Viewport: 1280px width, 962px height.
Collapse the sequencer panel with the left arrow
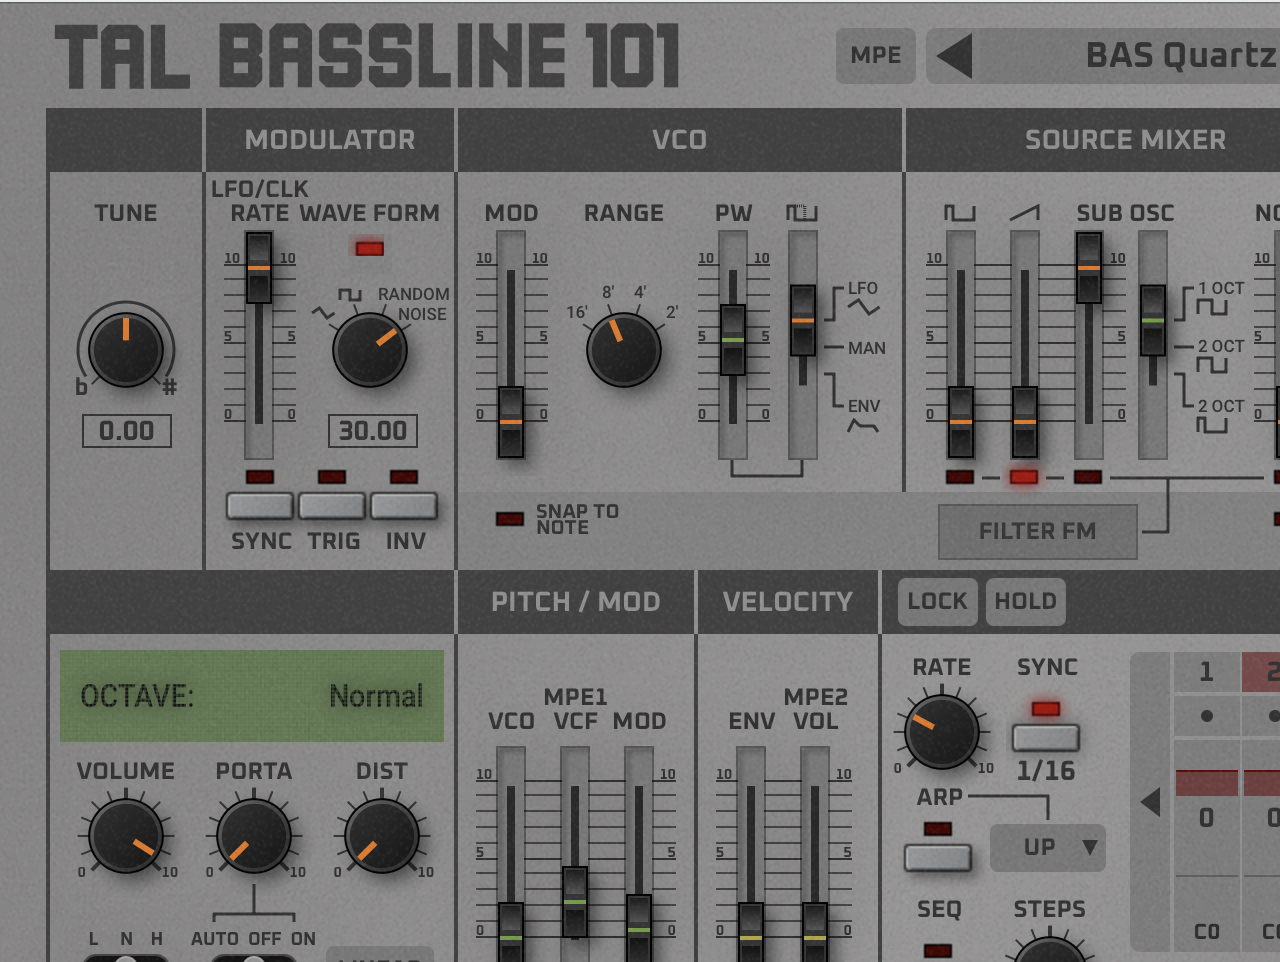[x=1150, y=800]
